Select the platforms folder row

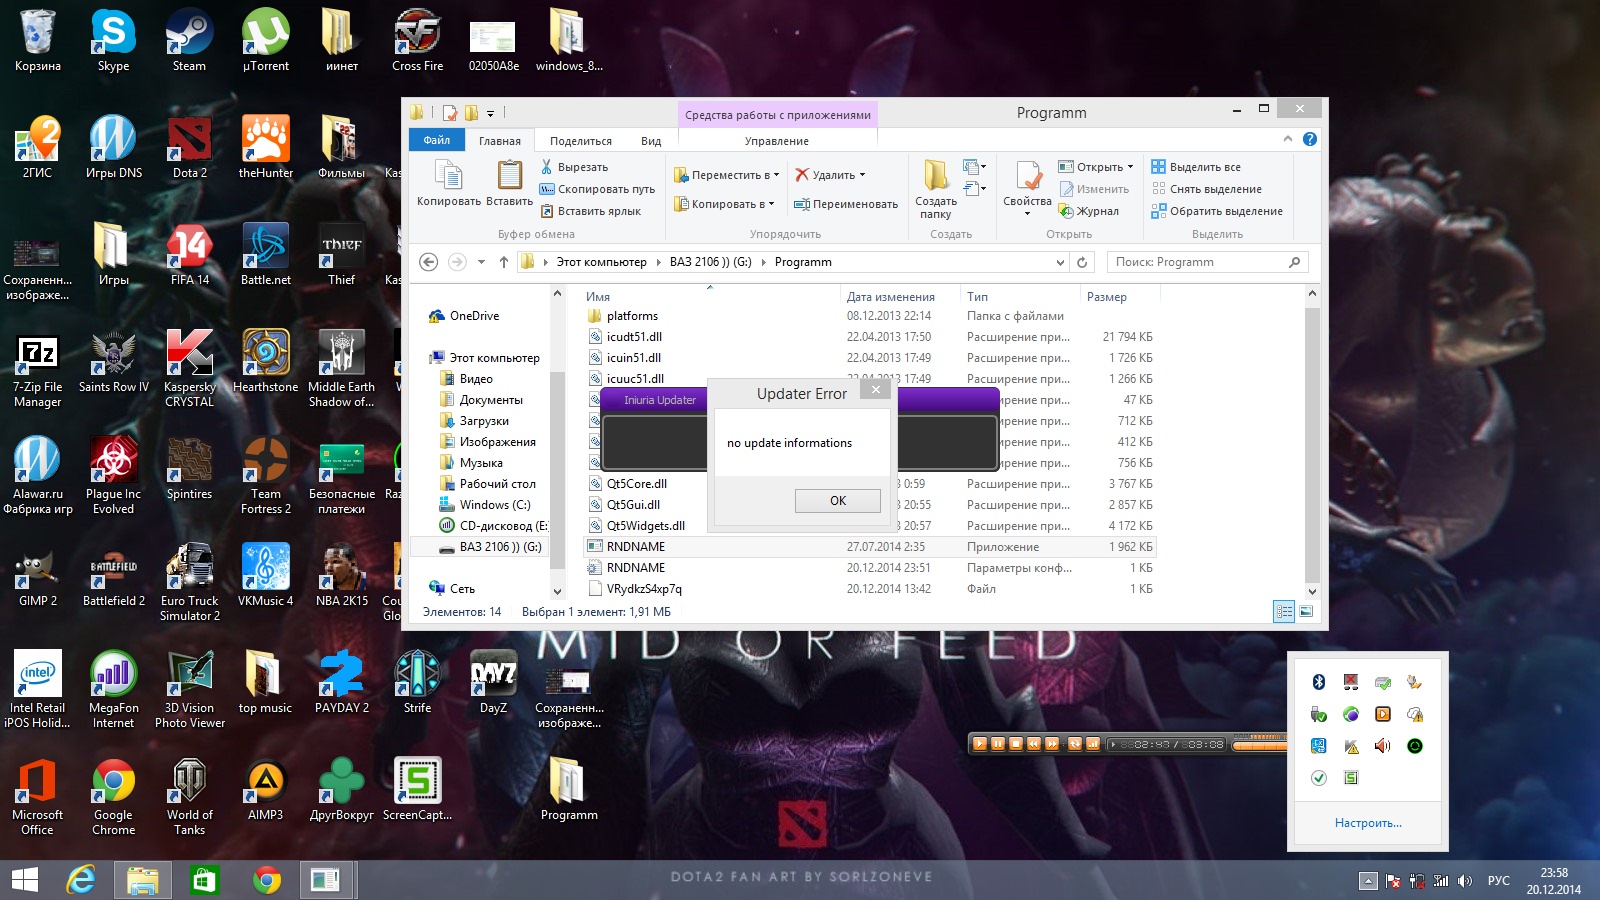tap(870, 316)
